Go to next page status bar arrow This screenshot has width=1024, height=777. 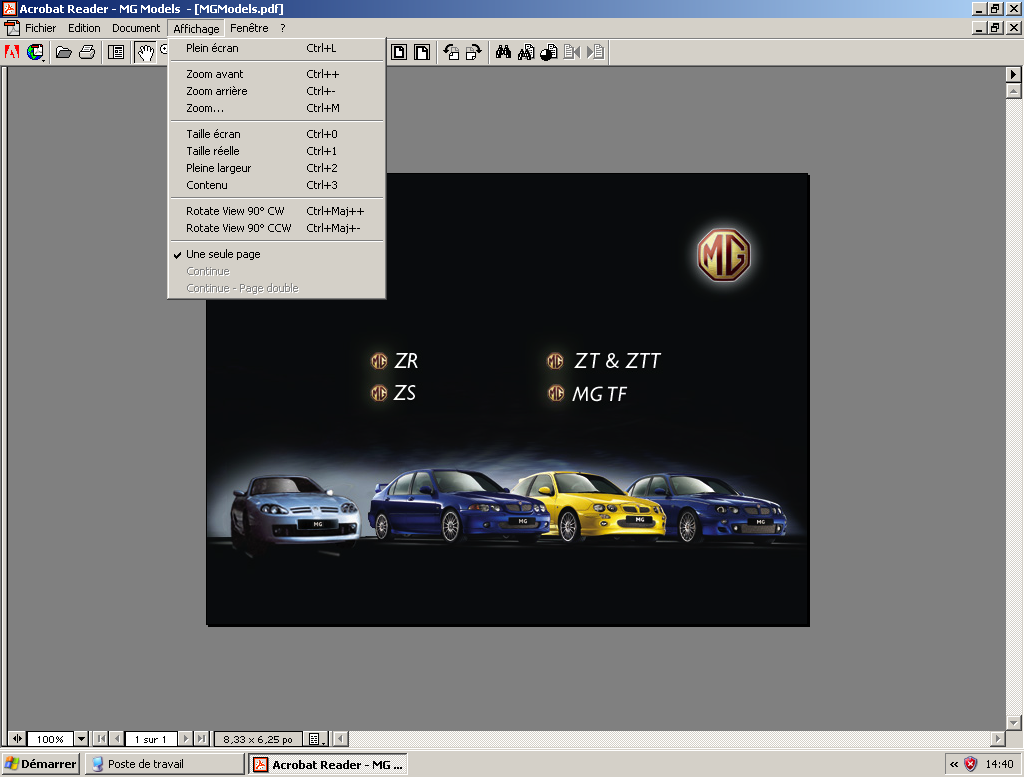tap(186, 739)
